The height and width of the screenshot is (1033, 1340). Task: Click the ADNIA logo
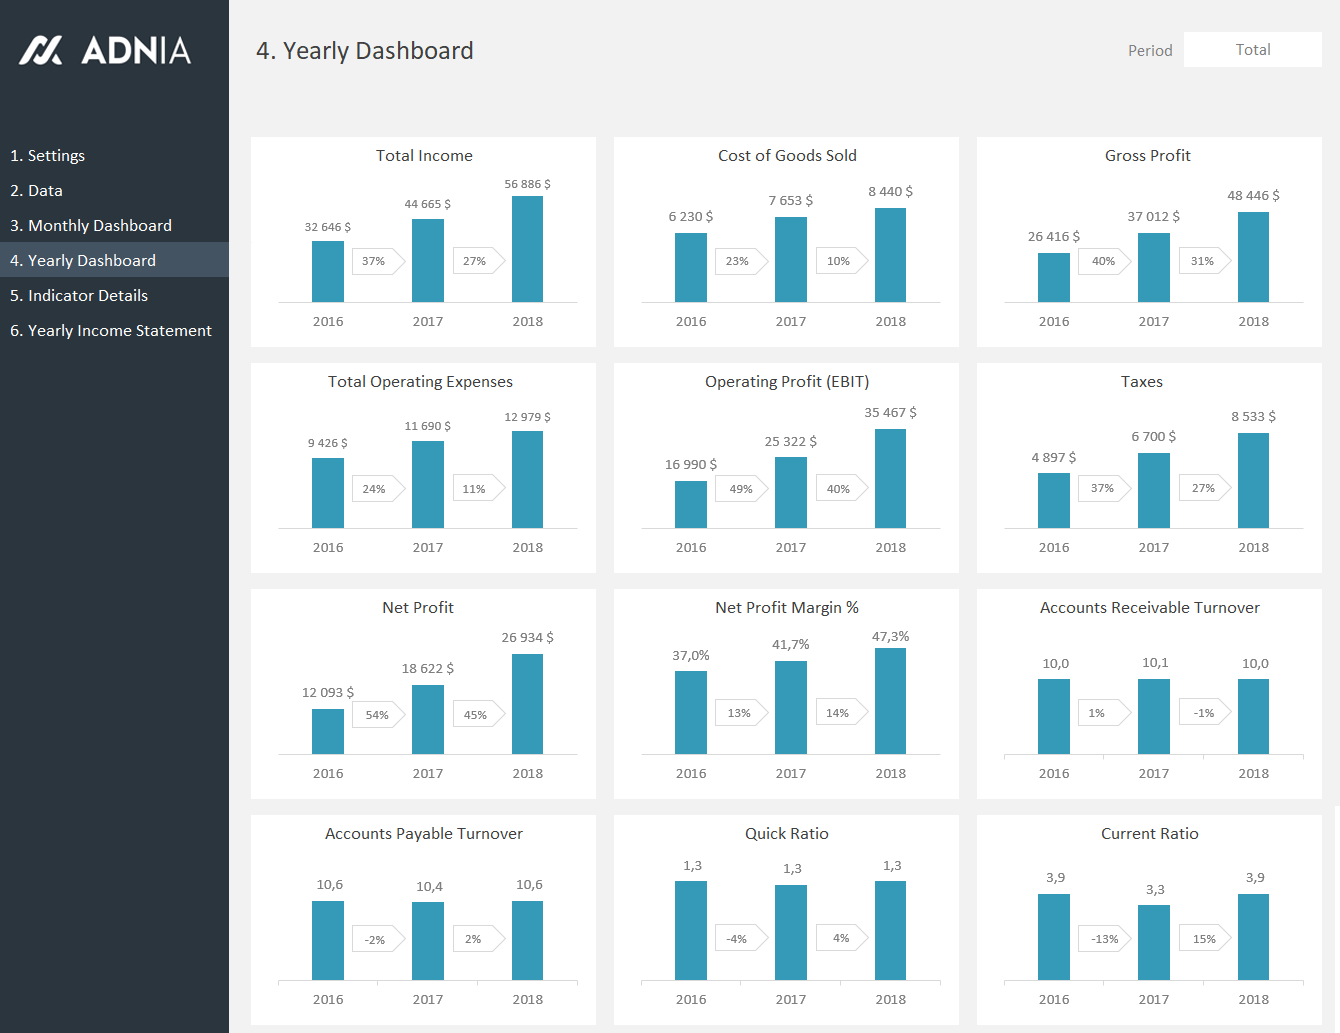pos(105,50)
